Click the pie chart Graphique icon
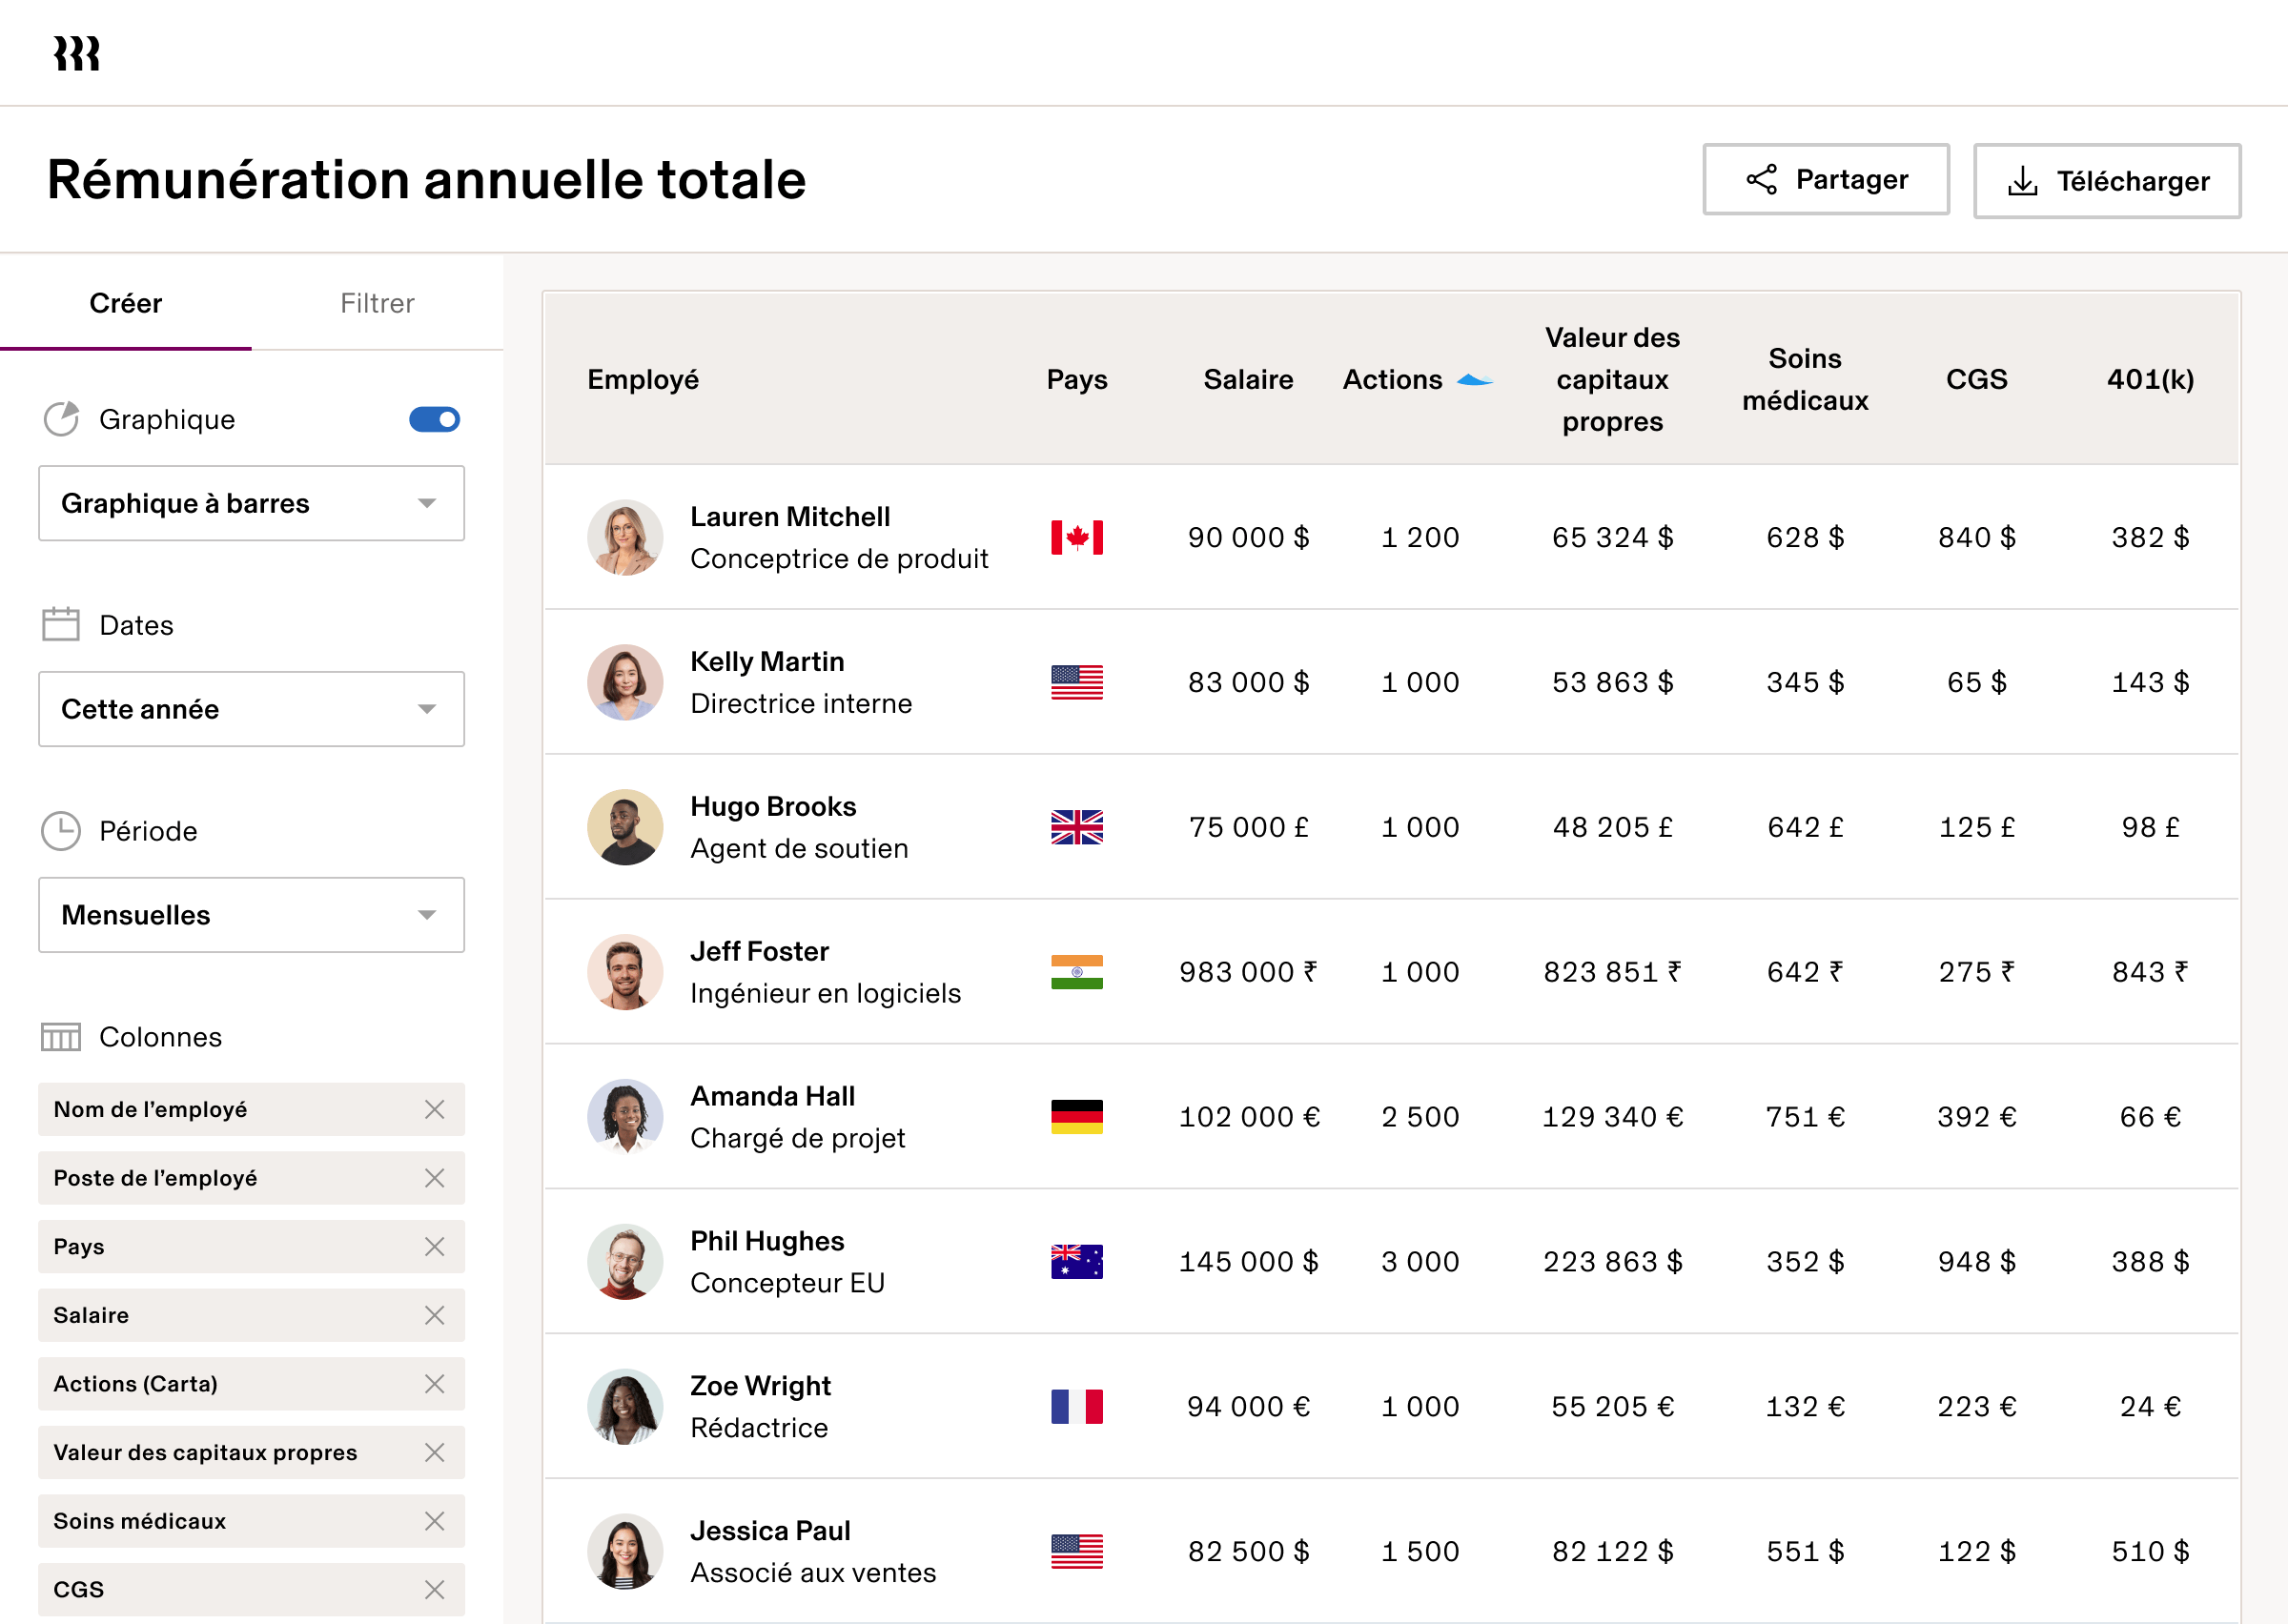This screenshot has width=2288, height=1624. click(x=61, y=419)
